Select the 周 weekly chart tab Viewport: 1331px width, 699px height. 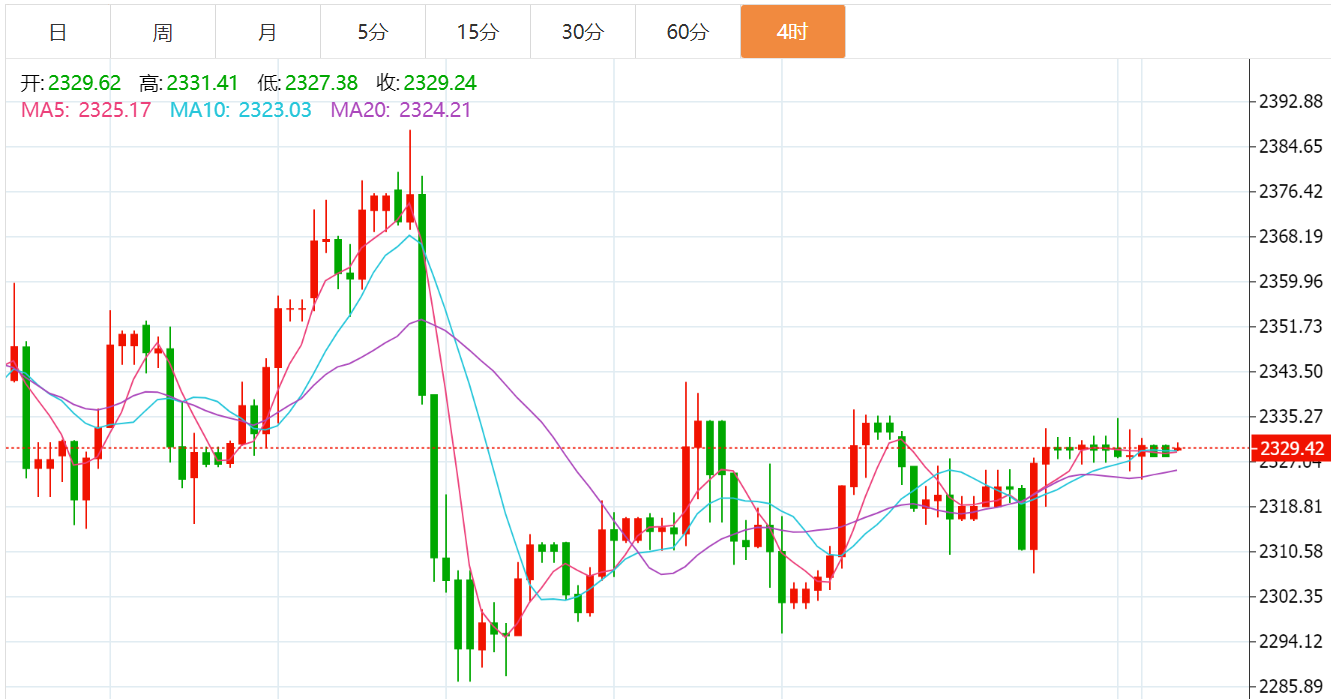click(x=163, y=32)
